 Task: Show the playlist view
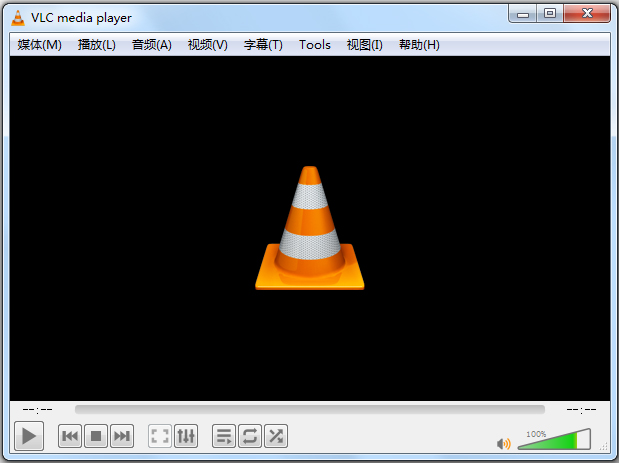[224, 436]
